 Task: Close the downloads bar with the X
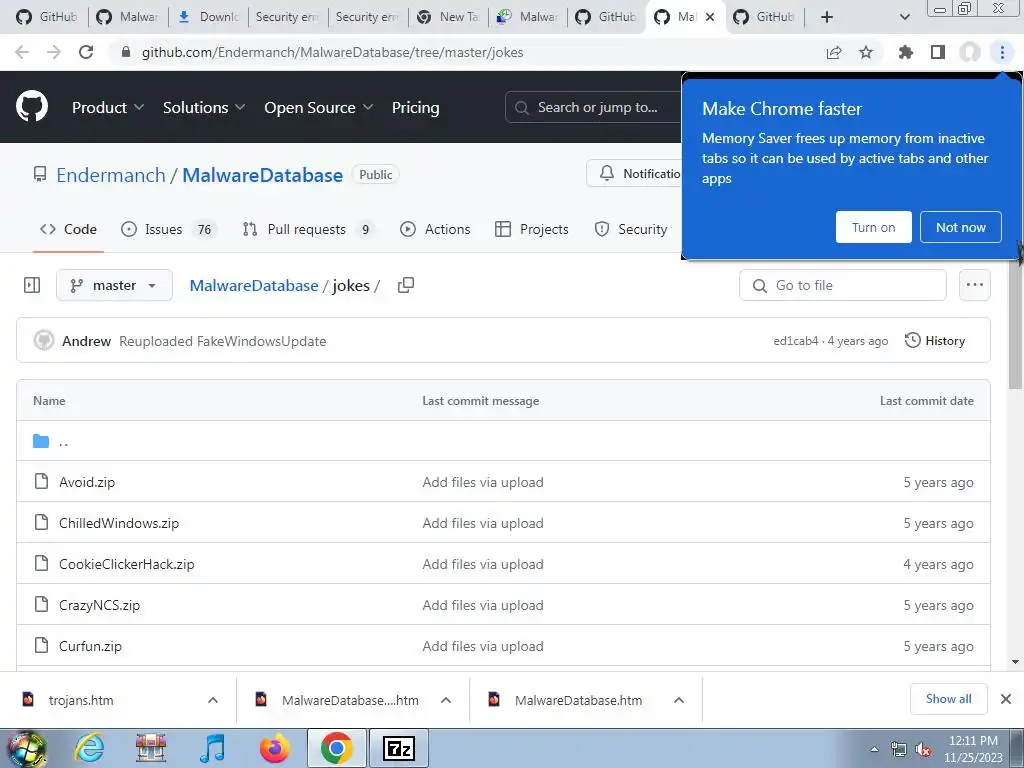1006,699
